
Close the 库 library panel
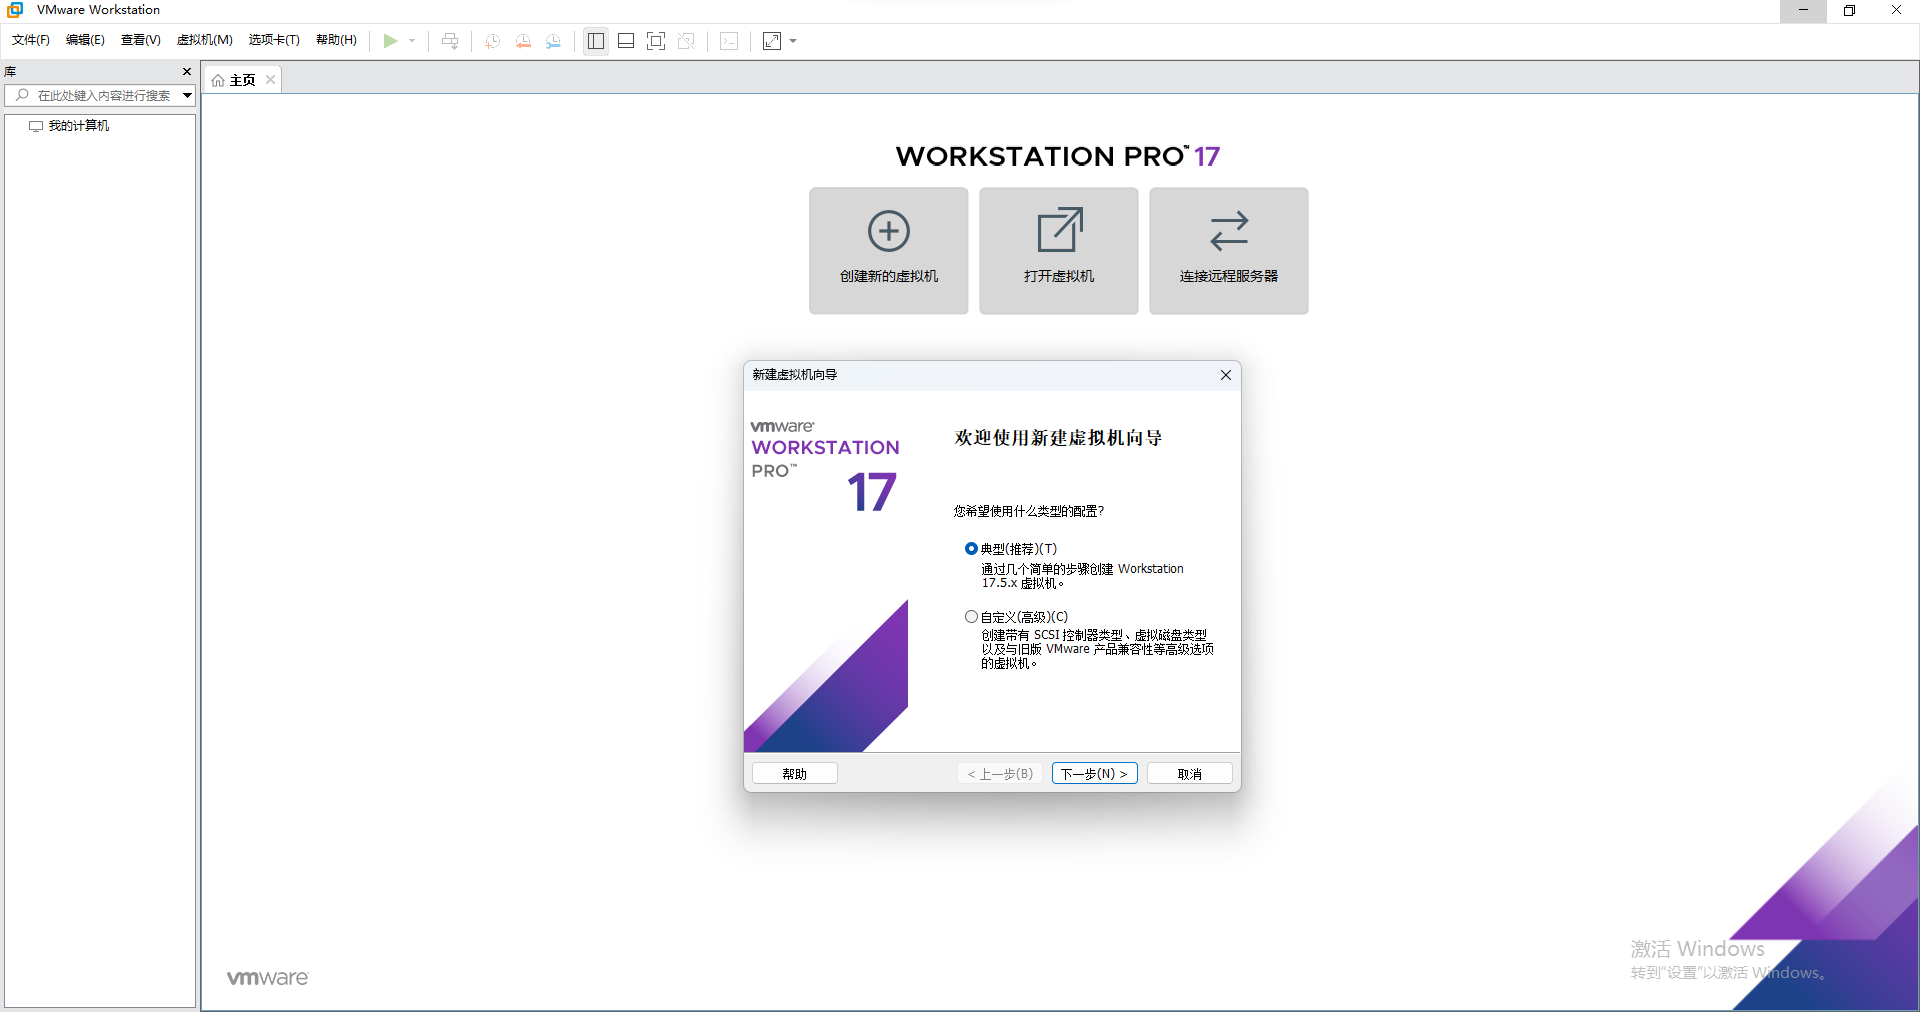[x=187, y=72]
